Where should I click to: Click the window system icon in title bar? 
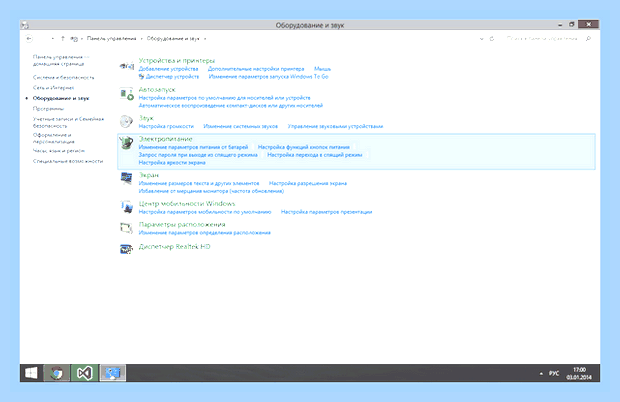click(25, 25)
